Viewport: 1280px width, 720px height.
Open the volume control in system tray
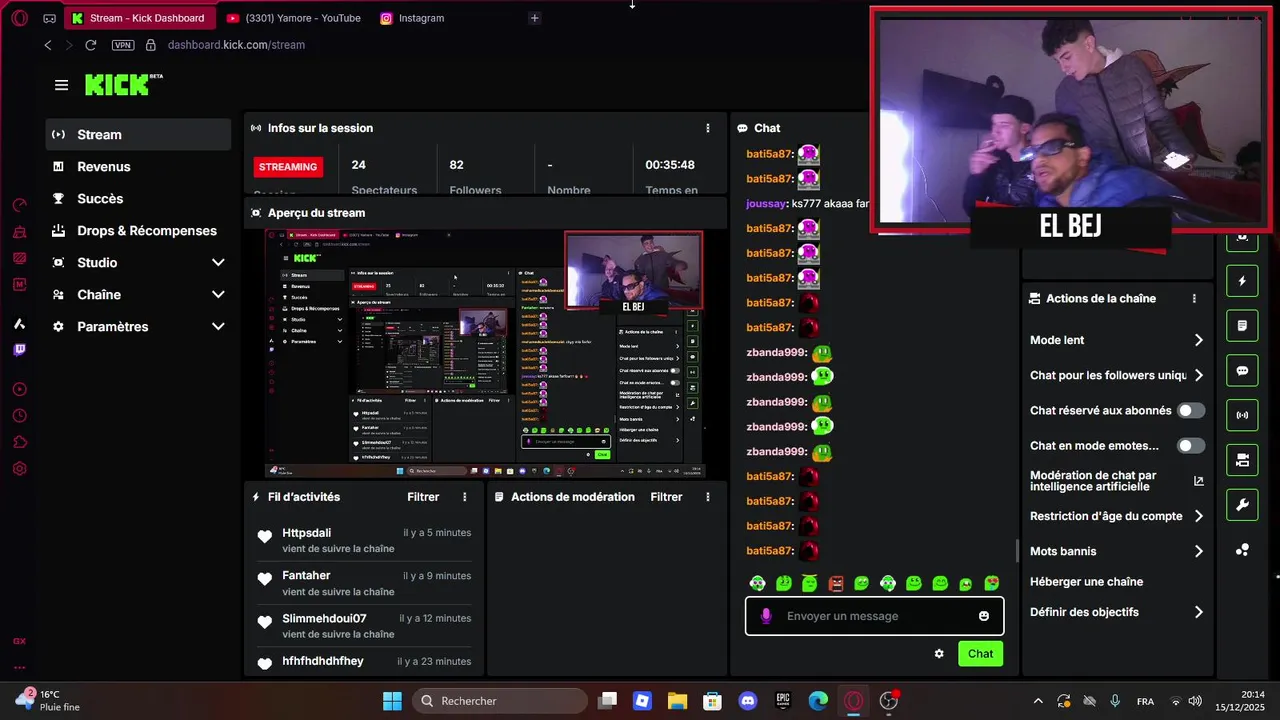click(x=1195, y=701)
